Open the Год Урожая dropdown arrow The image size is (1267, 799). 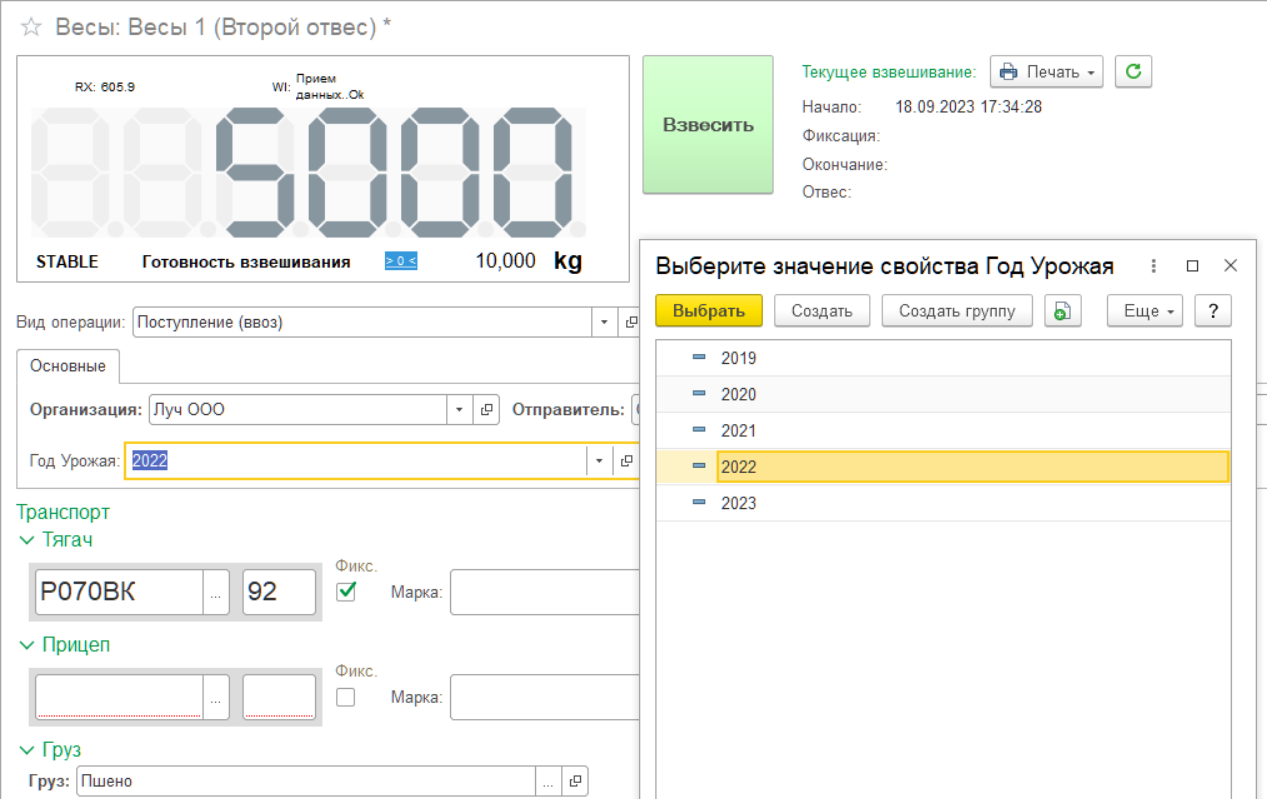point(599,461)
